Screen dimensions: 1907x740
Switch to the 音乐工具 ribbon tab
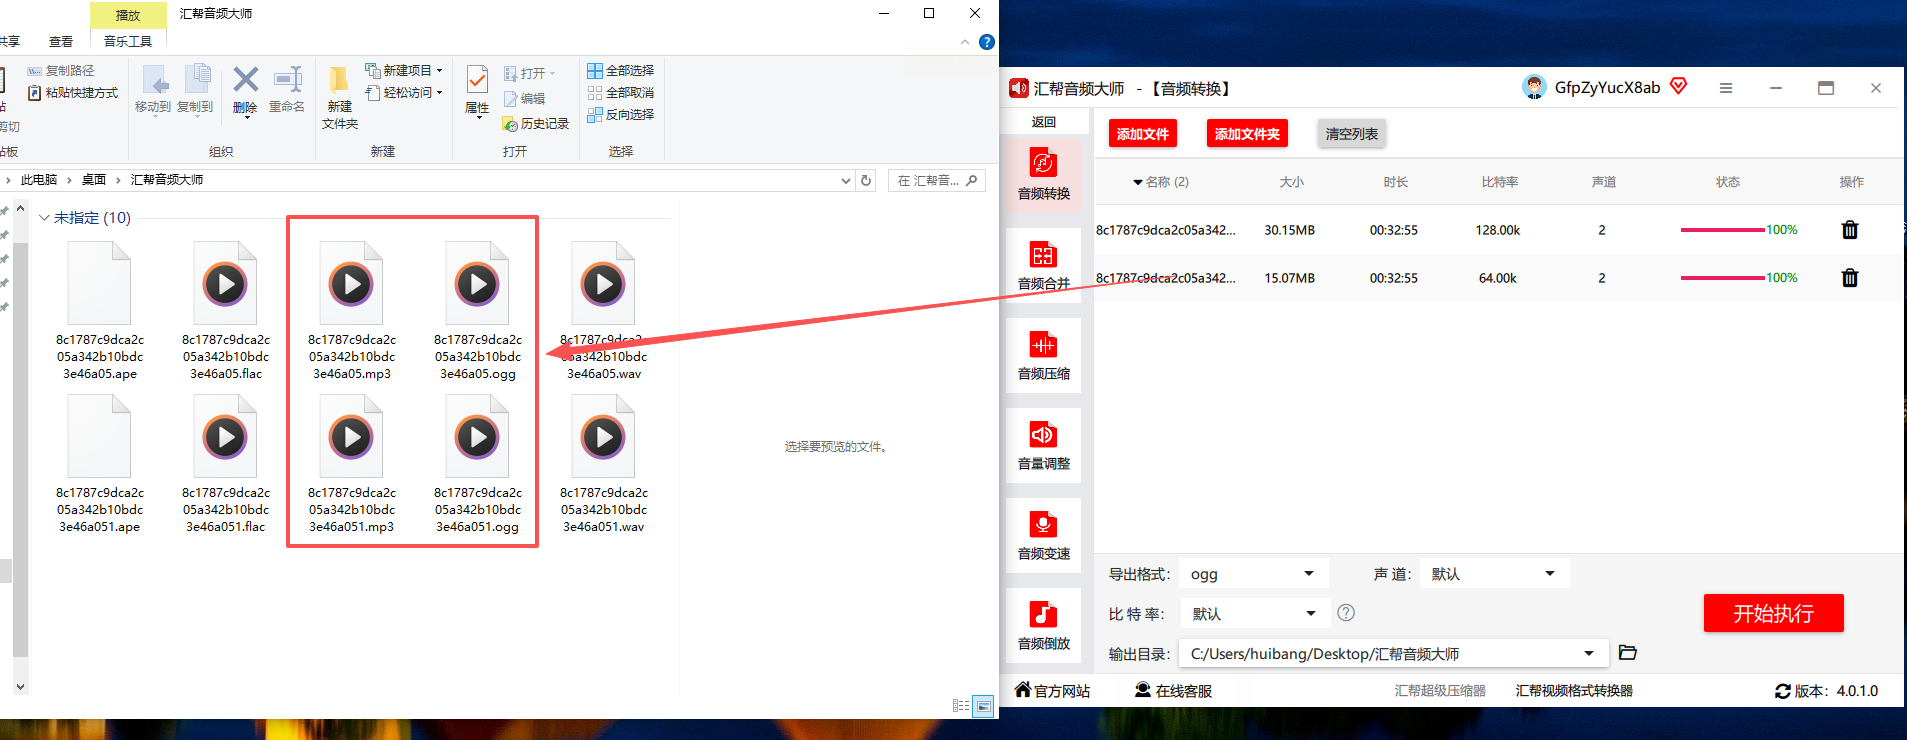click(128, 41)
